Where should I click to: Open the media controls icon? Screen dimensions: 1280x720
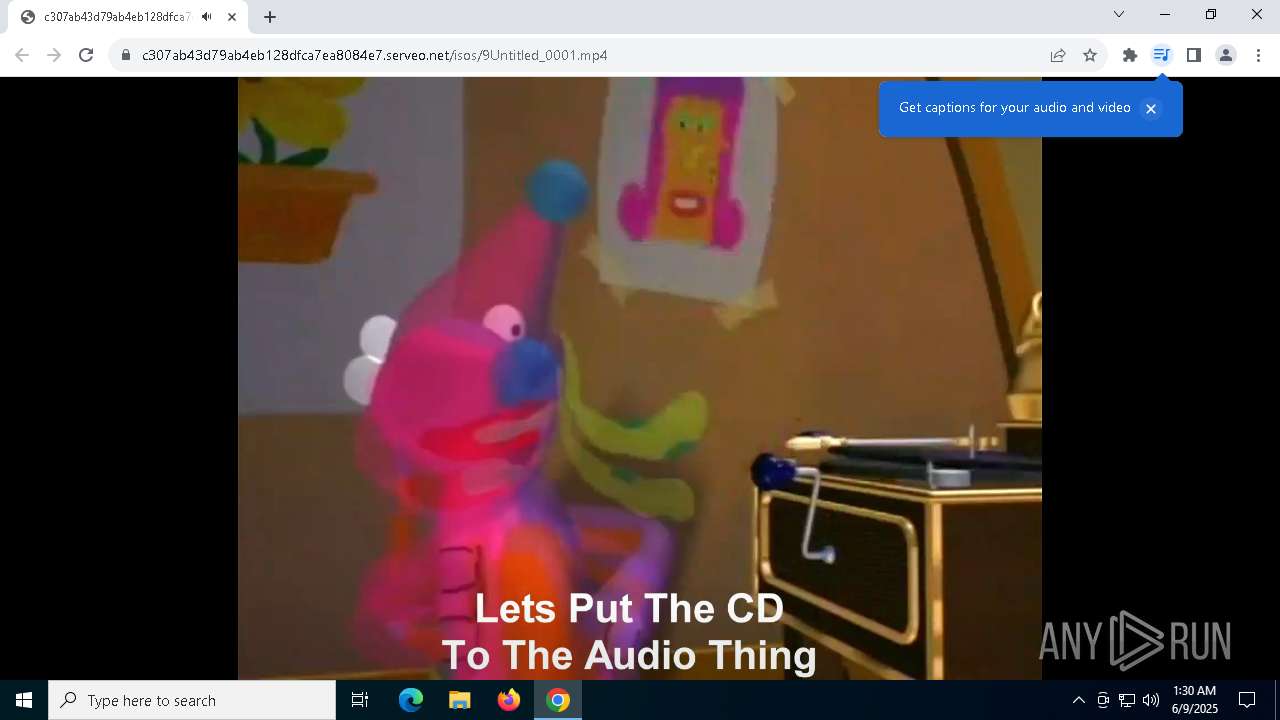1161,55
